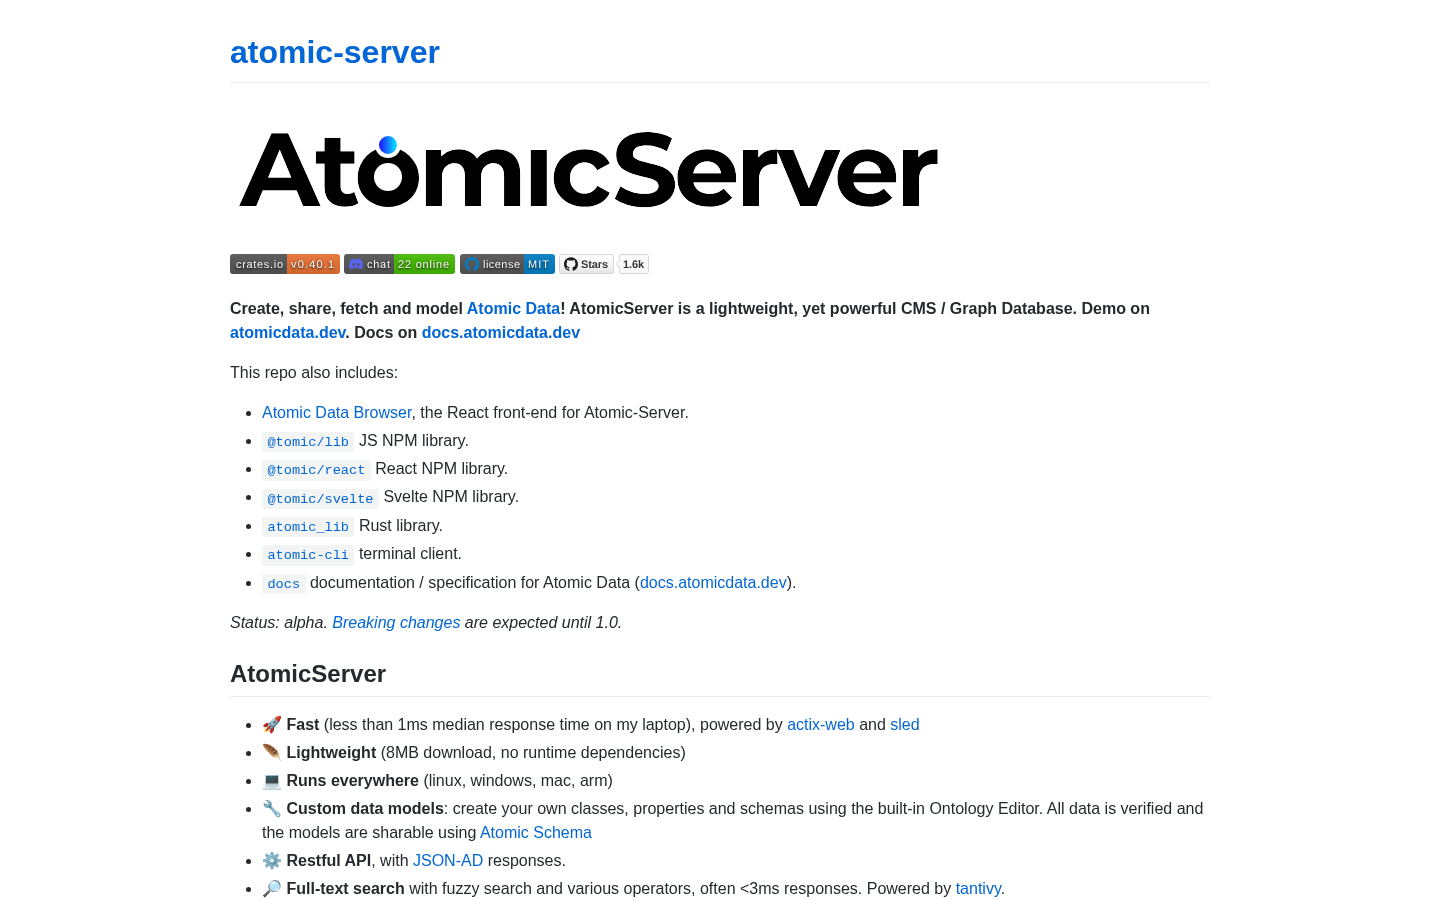Click the rocket emoji beside Fast
The height and width of the screenshot is (900, 1440).
coord(272,724)
